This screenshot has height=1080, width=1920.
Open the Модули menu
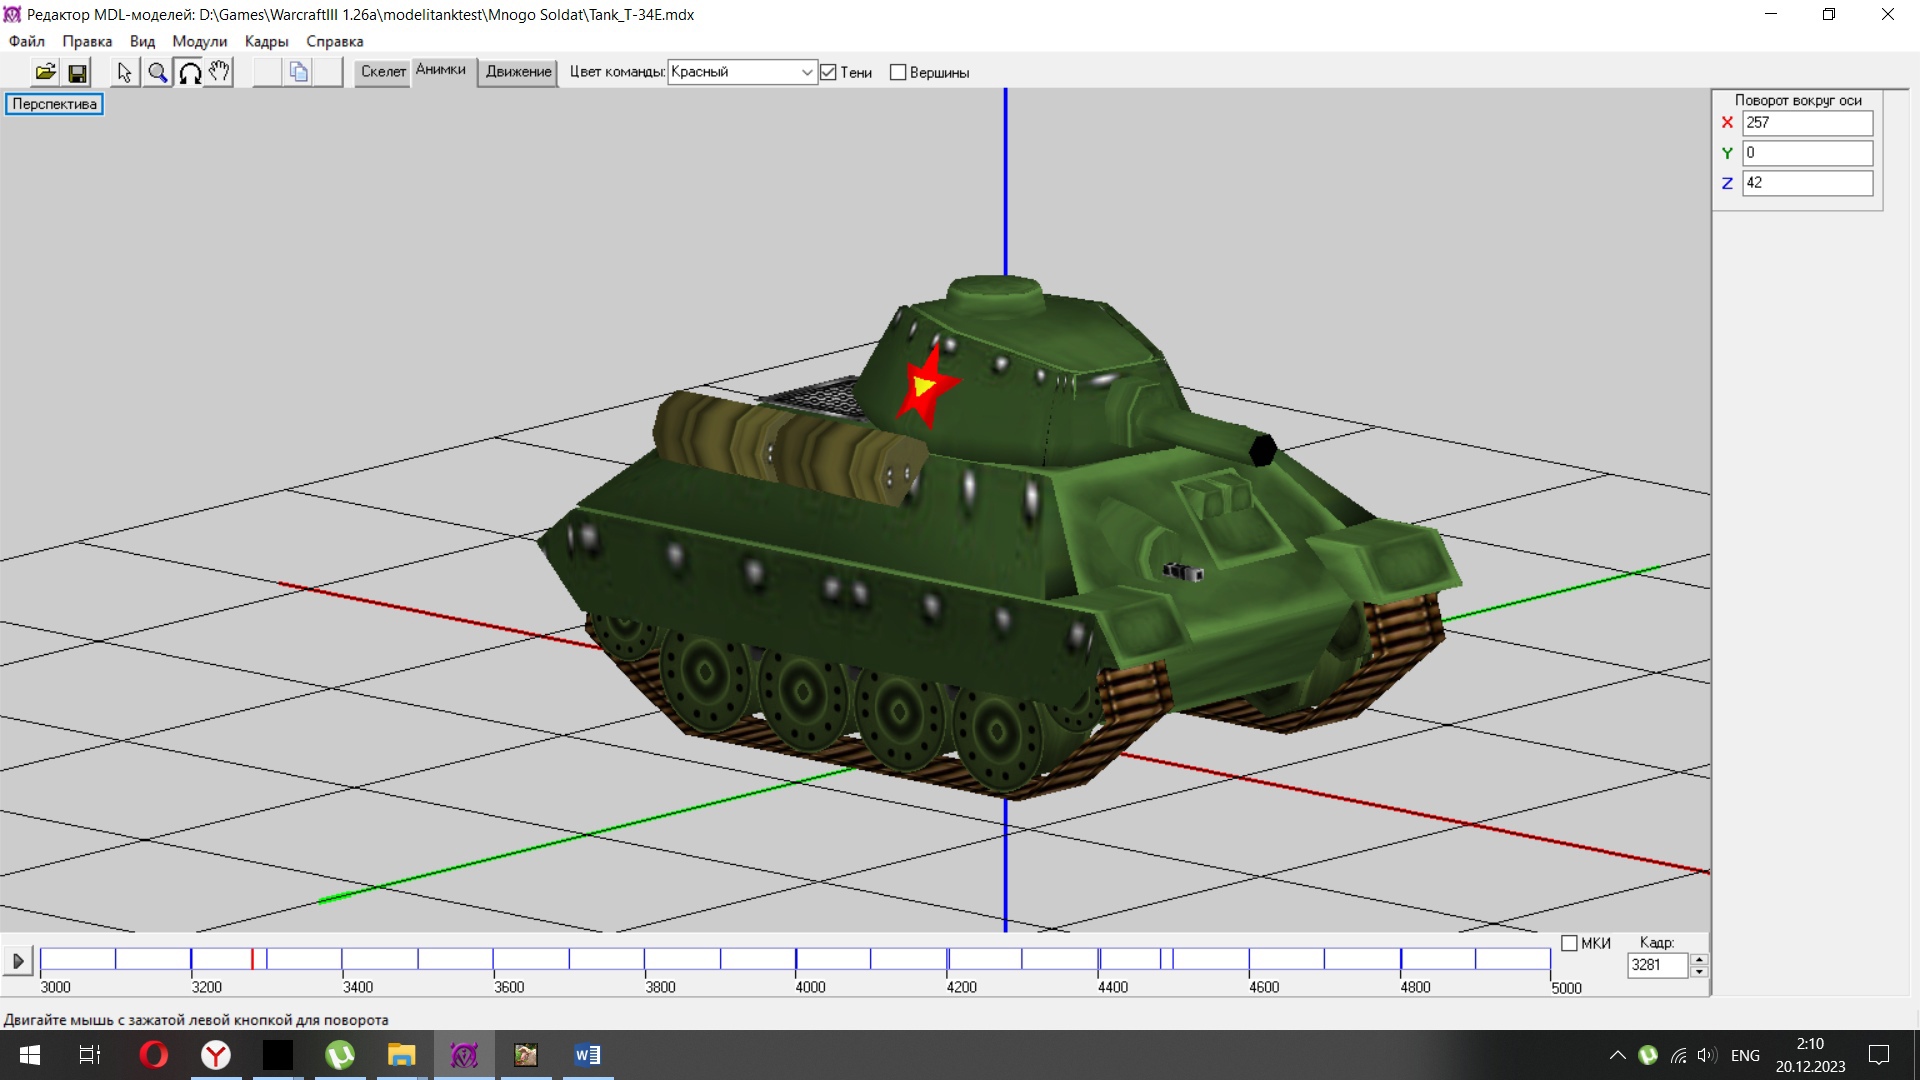click(x=199, y=41)
